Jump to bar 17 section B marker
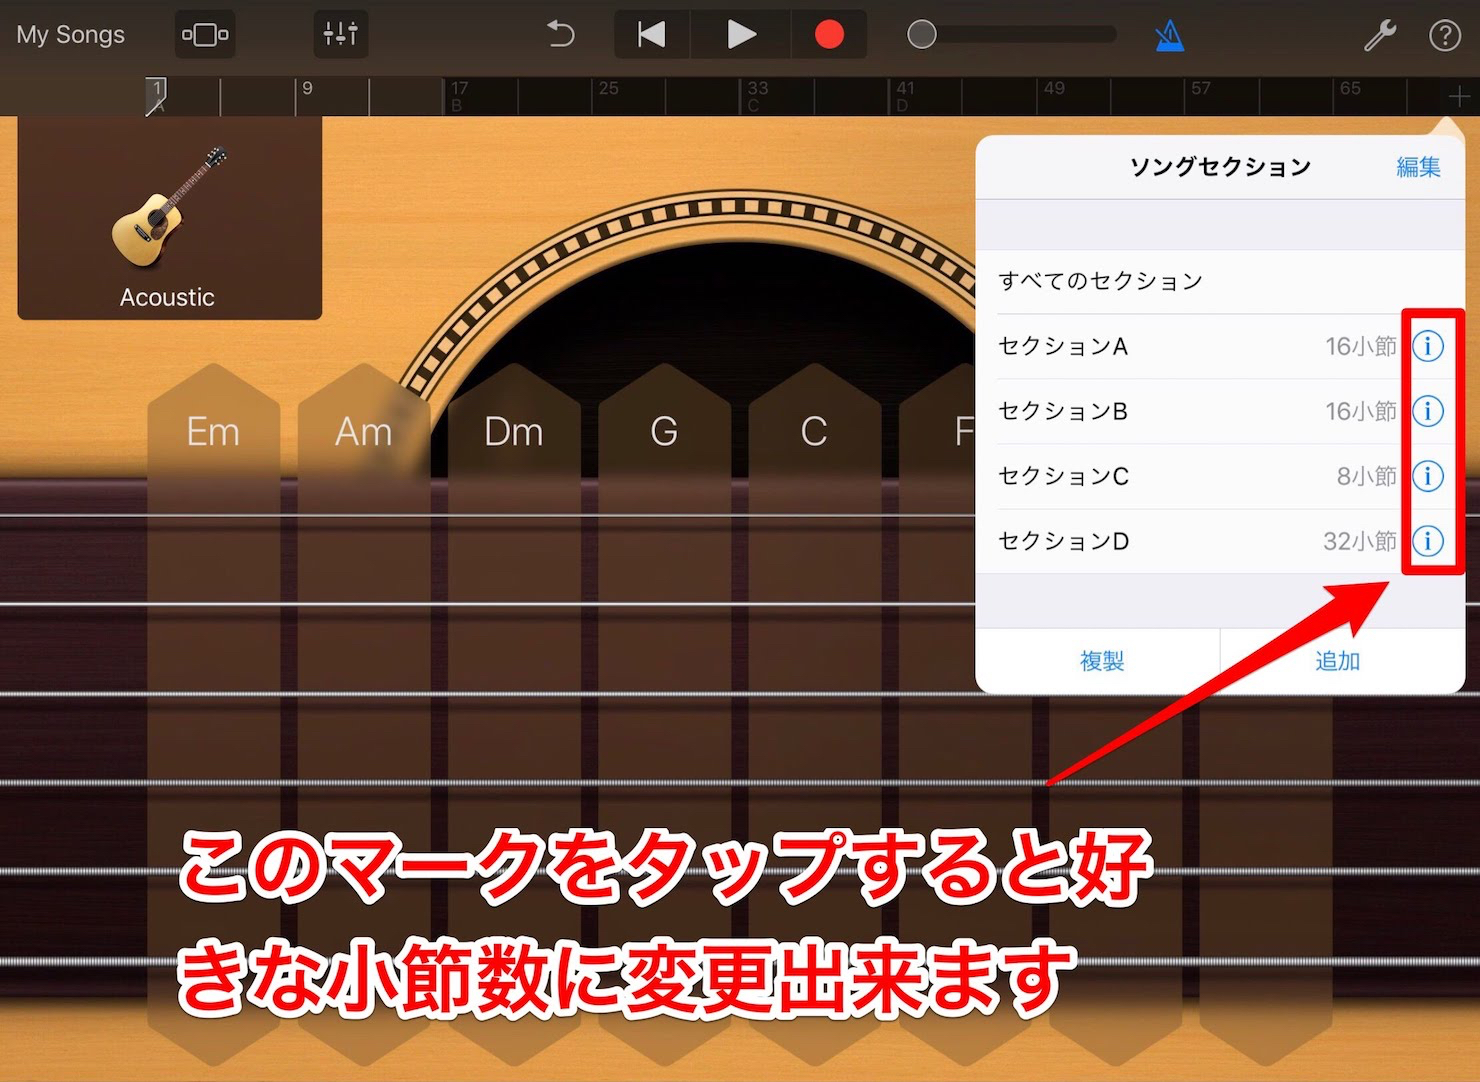The height and width of the screenshot is (1082, 1480). click(458, 96)
